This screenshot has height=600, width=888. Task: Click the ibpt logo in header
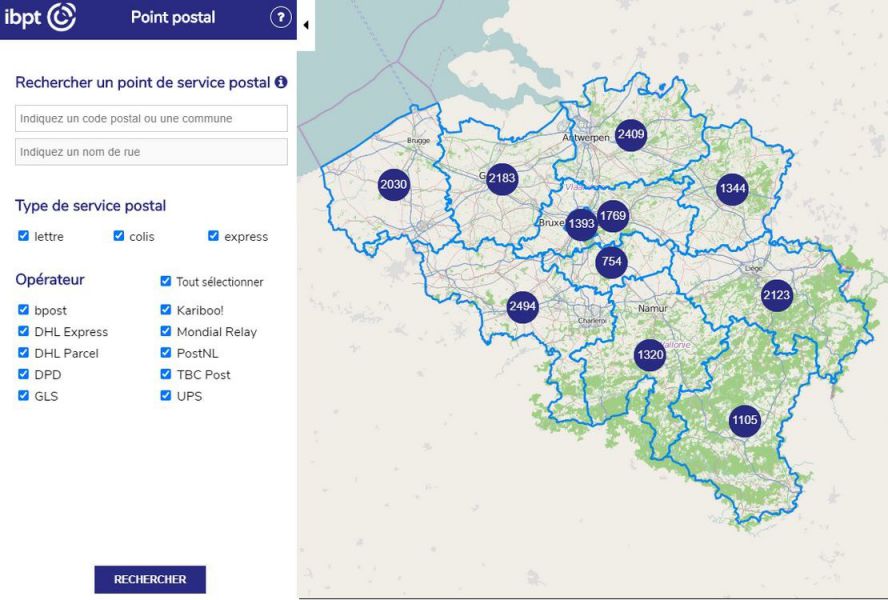(41, 18)
